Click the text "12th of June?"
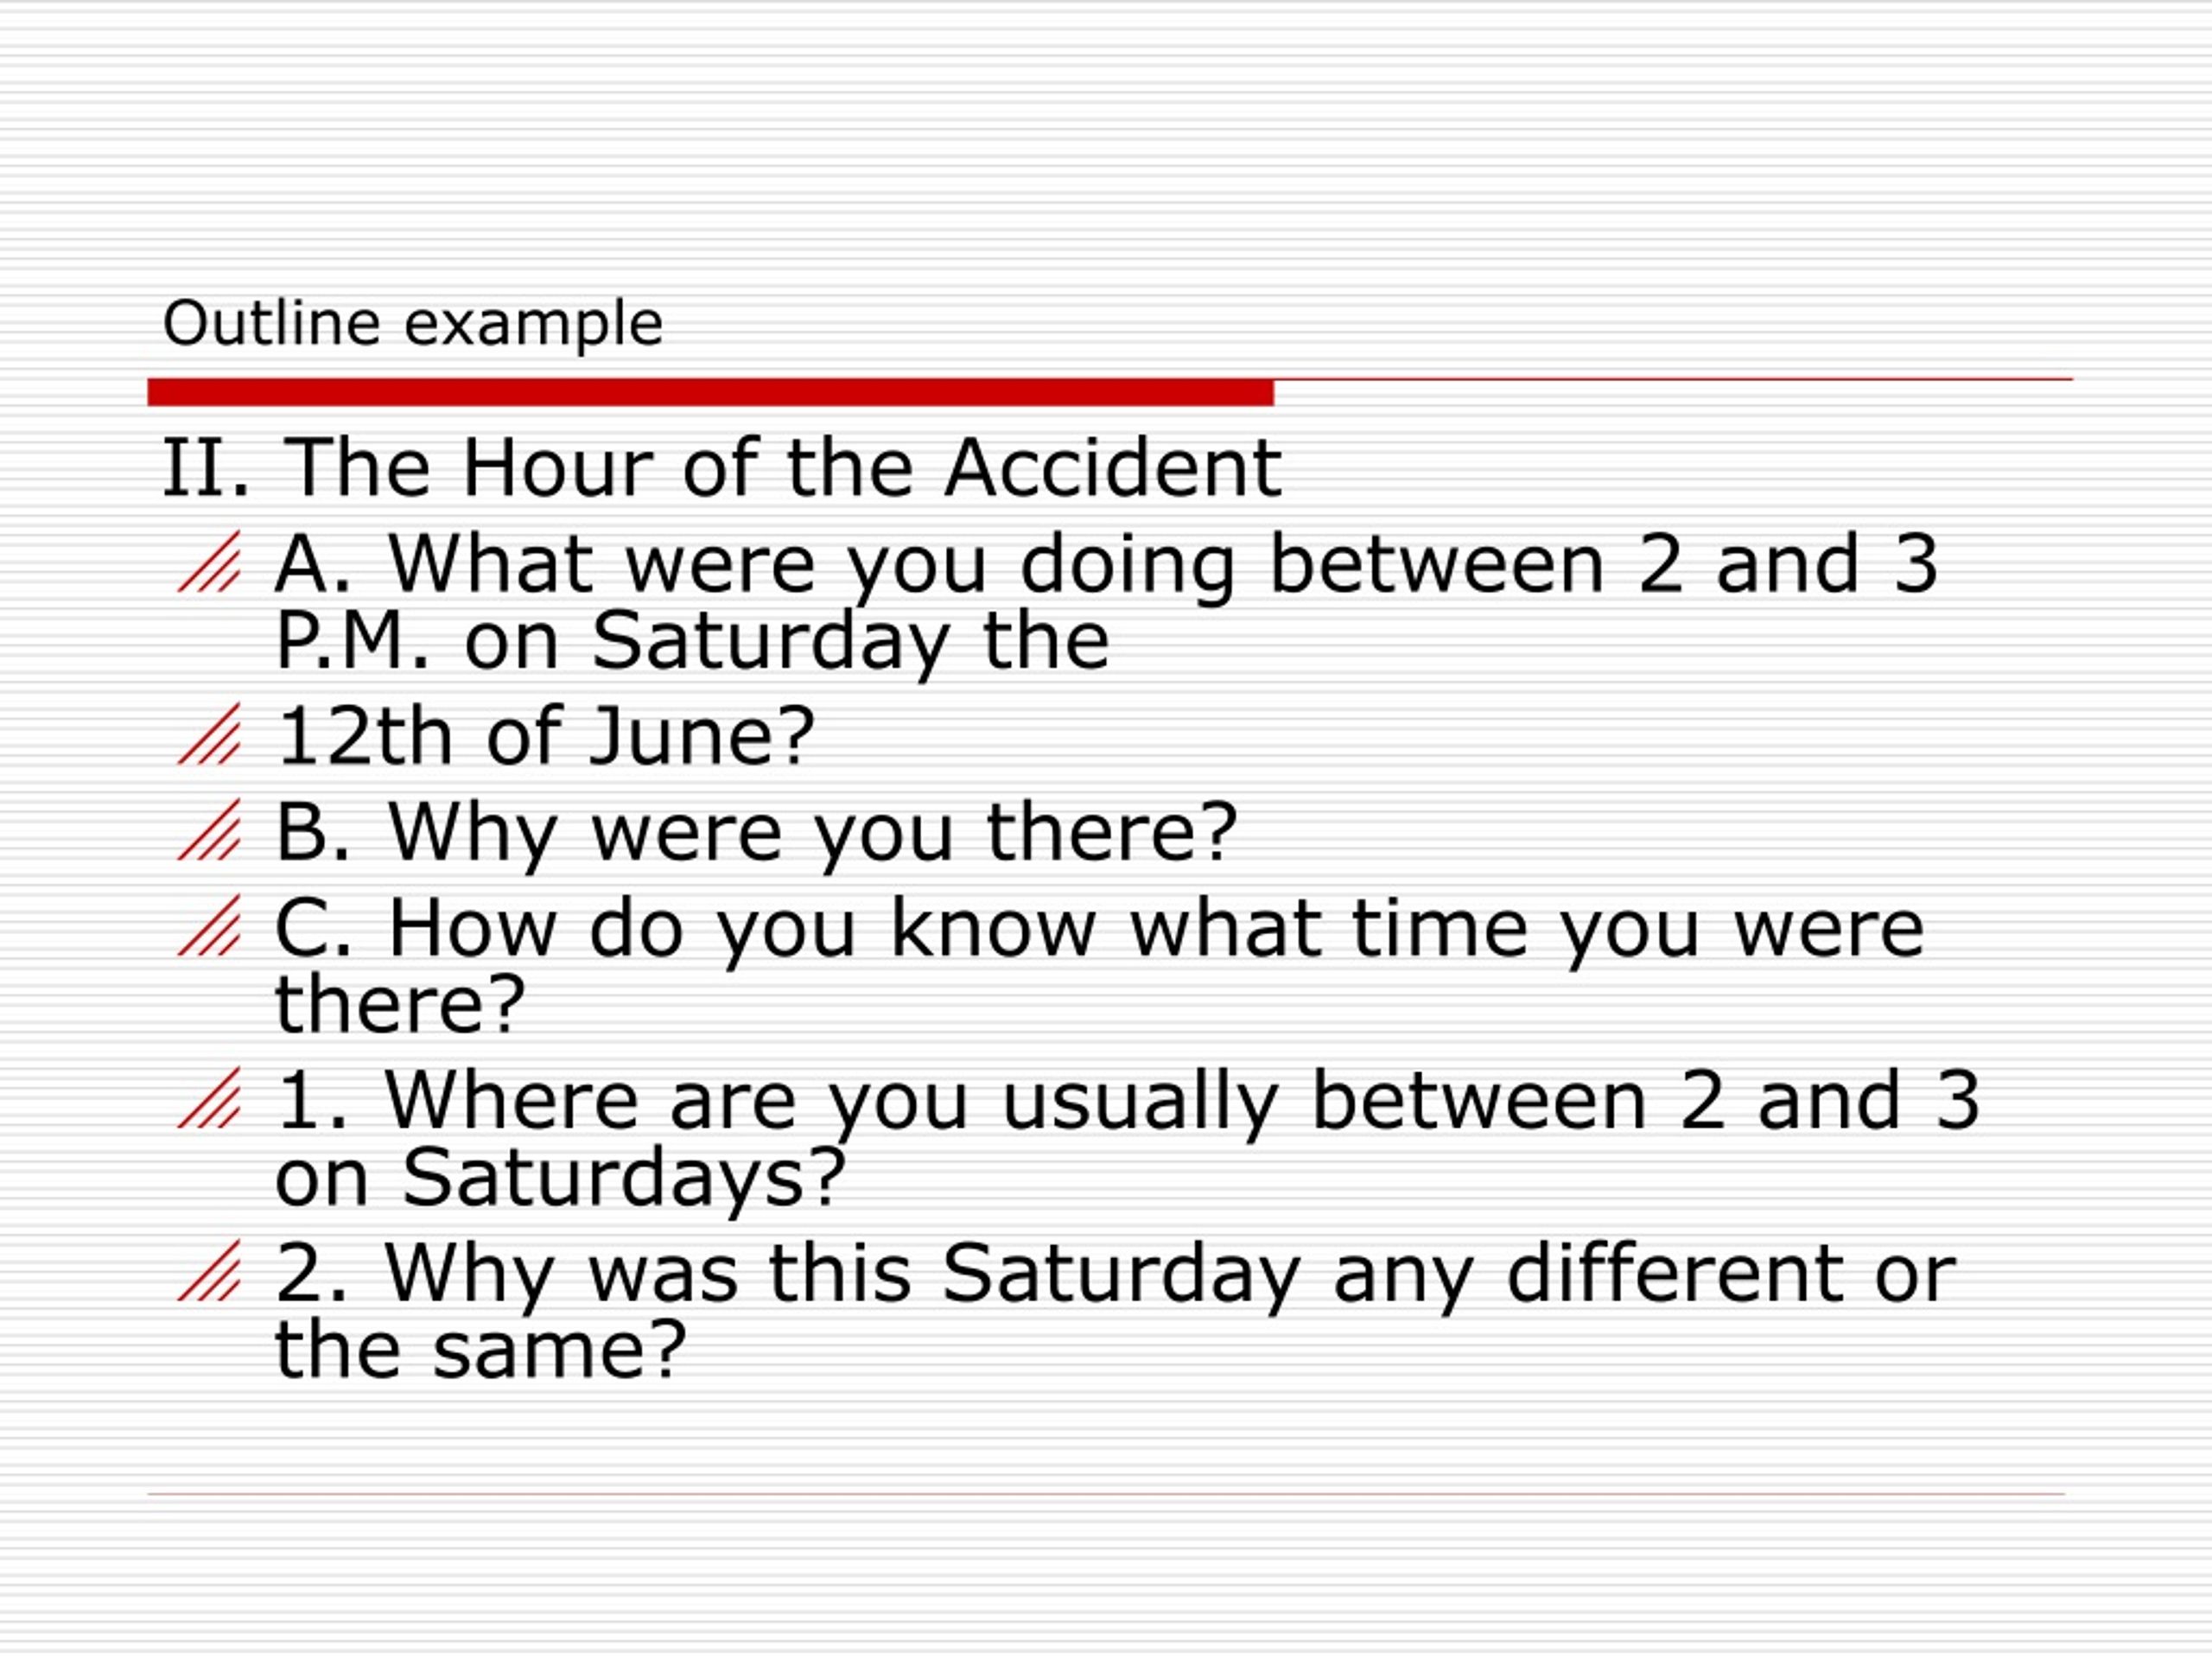 pyautogui.click(x=546, y=736)
